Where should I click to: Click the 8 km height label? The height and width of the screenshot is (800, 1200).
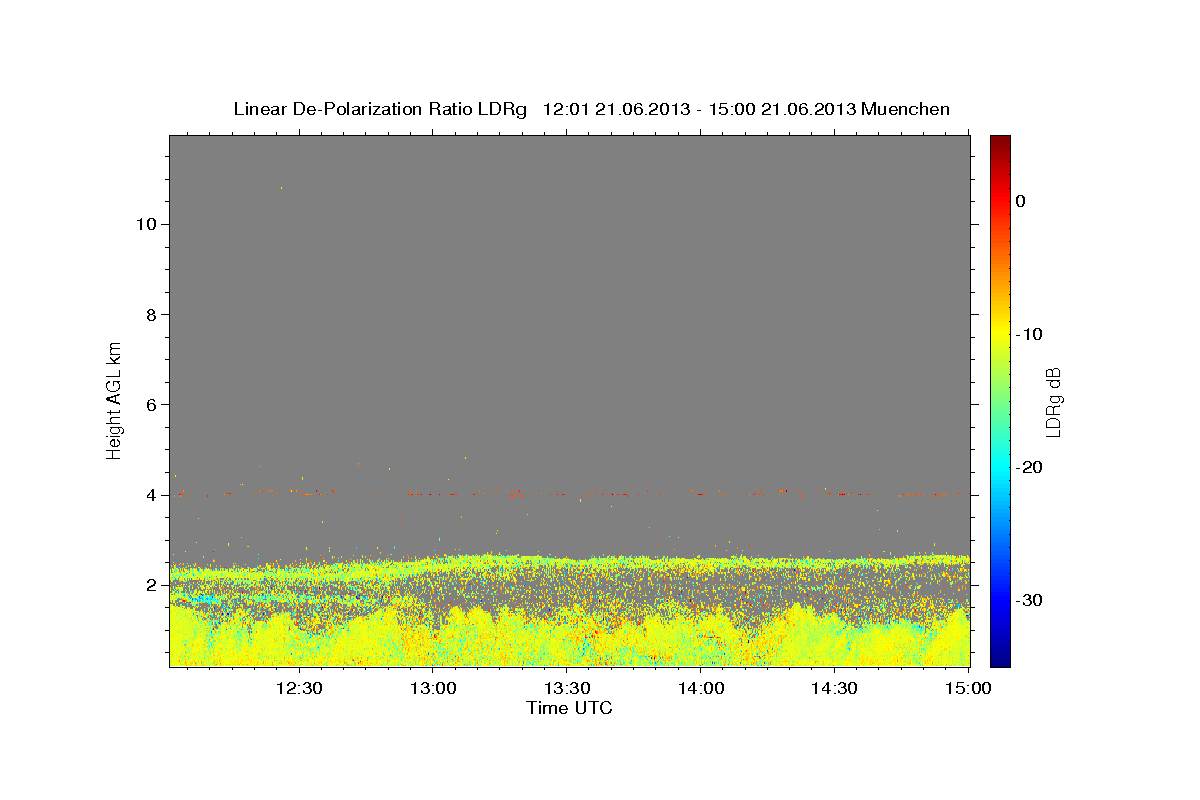[x=150, y=314]
